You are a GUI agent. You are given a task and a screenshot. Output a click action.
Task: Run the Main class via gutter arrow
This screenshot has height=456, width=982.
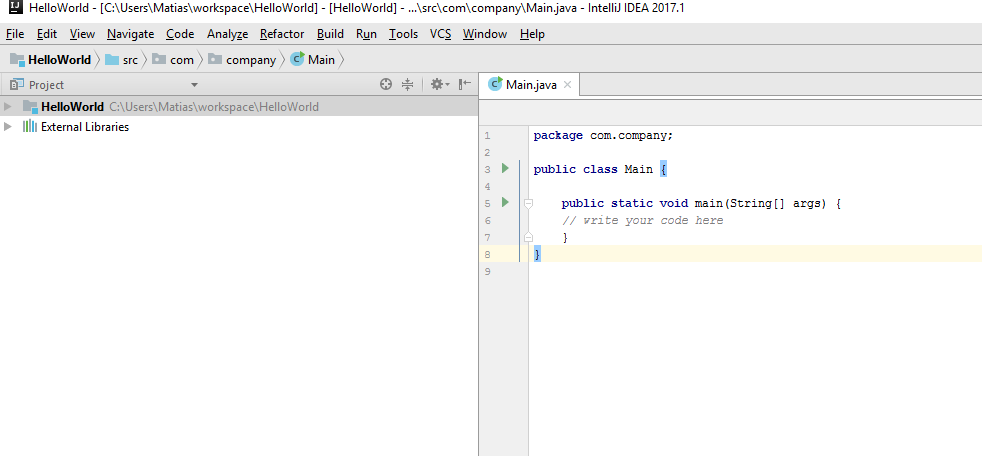(x=505, y=168)
